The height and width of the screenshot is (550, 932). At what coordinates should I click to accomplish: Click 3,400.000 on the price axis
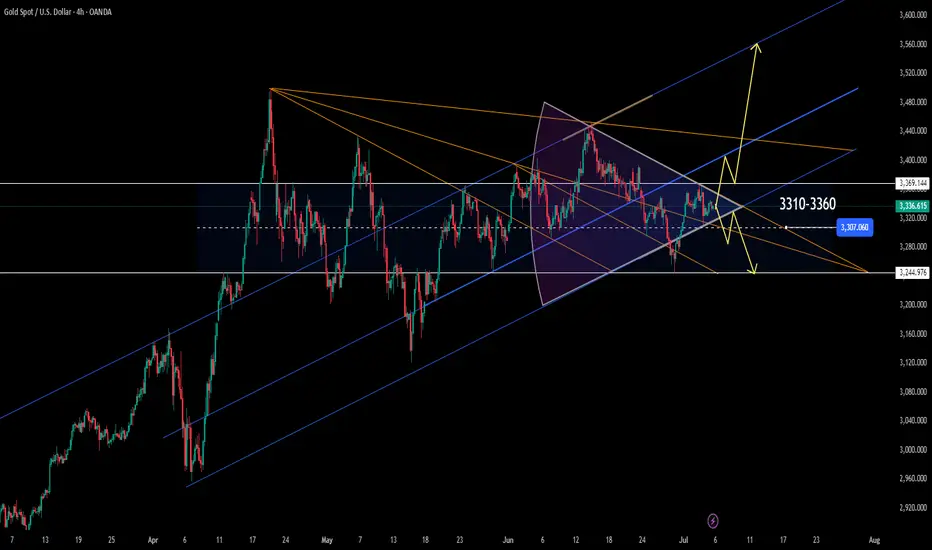point(913,160)
